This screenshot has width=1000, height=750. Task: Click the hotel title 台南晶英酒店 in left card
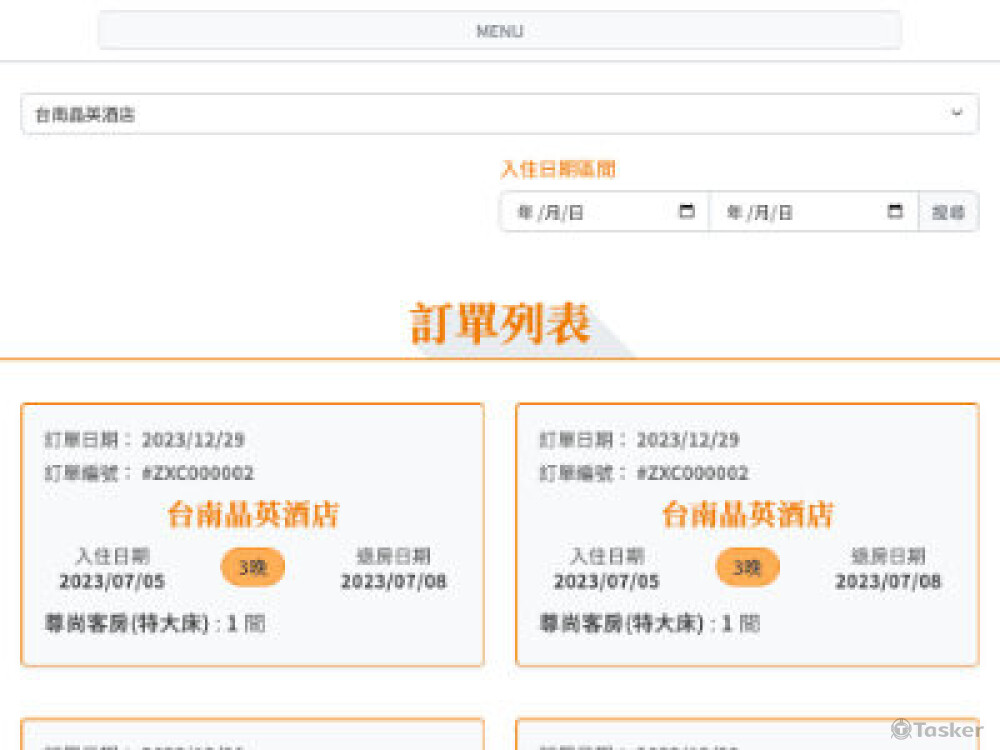pos(253,514)
